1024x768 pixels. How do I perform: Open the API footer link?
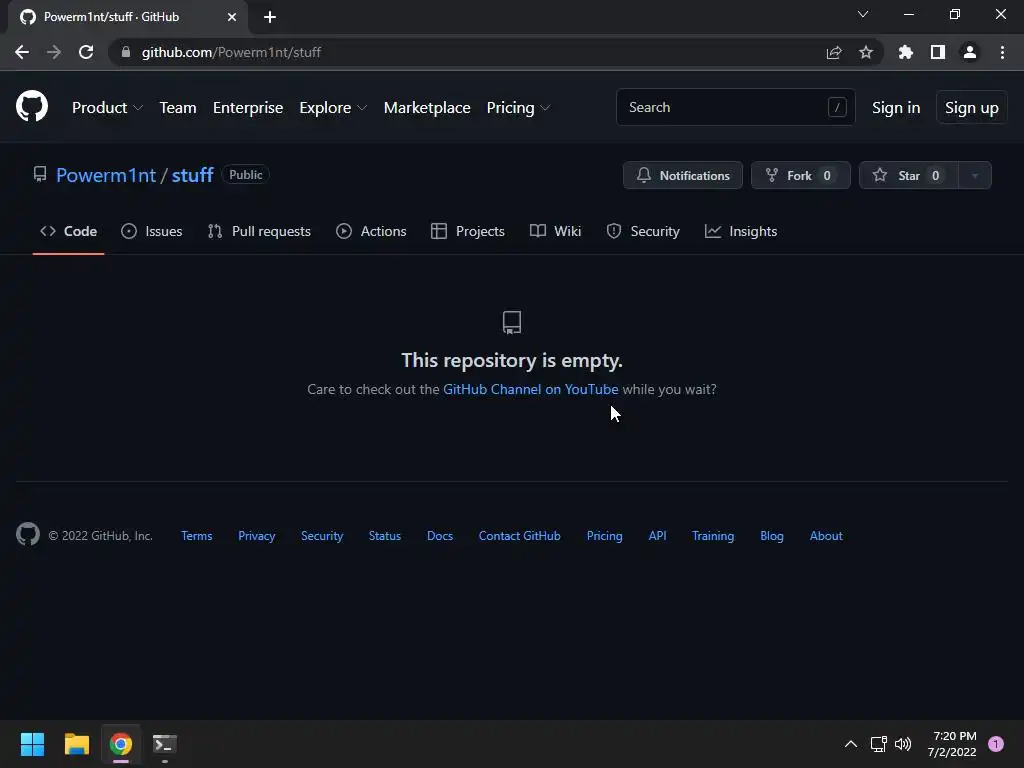coord(657,536)
